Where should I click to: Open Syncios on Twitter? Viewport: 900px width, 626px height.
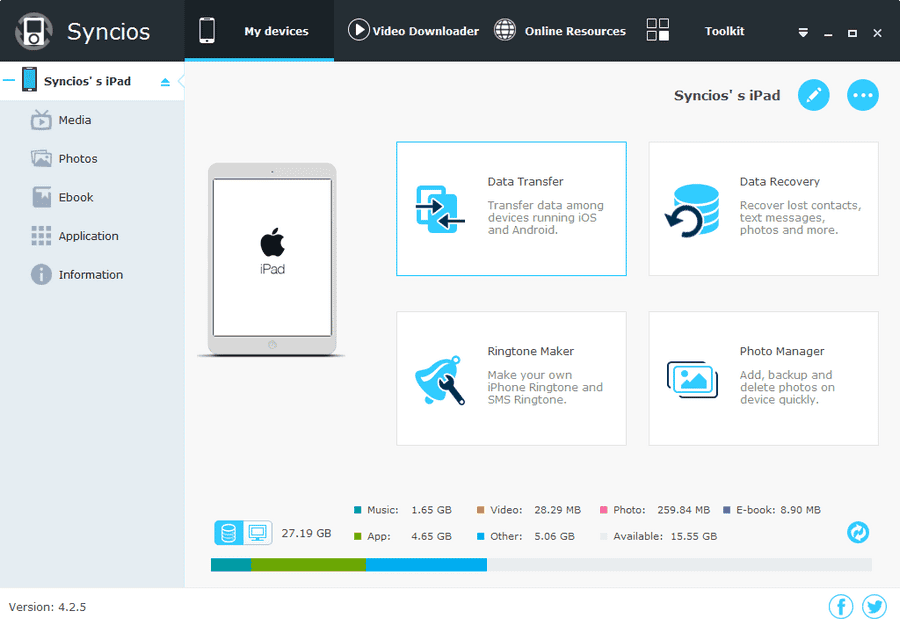874,606
